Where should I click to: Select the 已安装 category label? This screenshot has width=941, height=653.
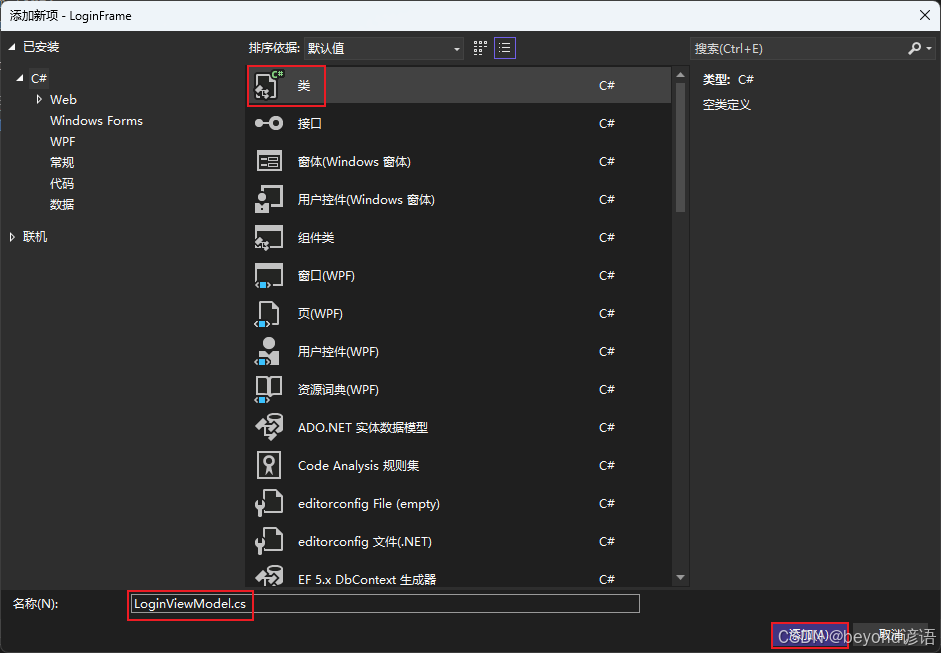pyautogui.click(x=41, y=47)
